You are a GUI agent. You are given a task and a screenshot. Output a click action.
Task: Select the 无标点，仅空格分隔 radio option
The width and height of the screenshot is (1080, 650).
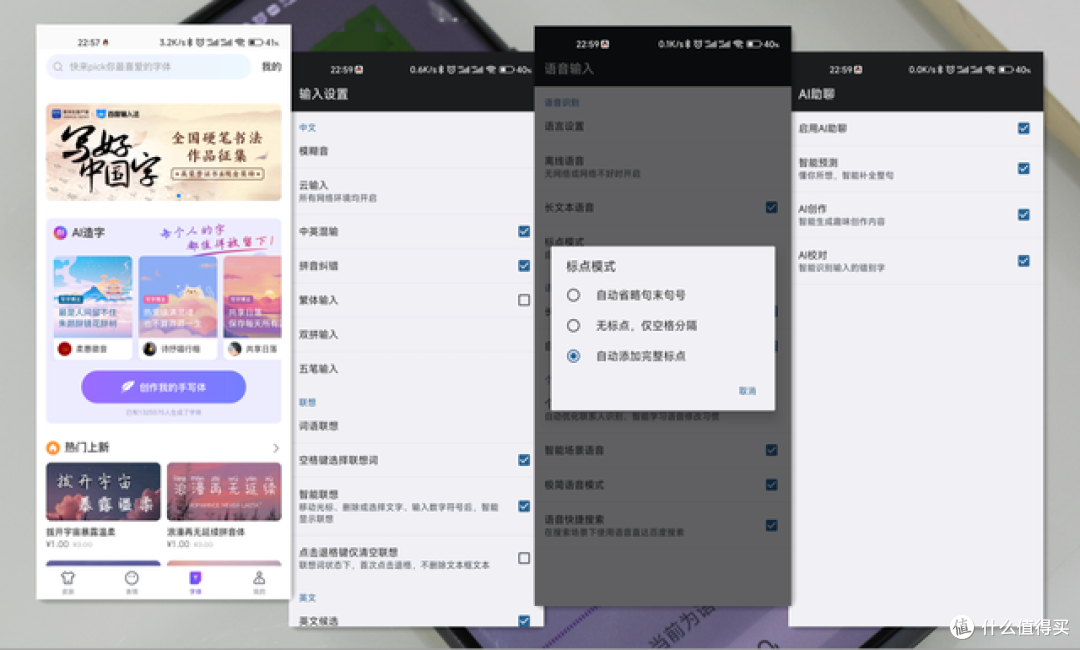point(573,326)
